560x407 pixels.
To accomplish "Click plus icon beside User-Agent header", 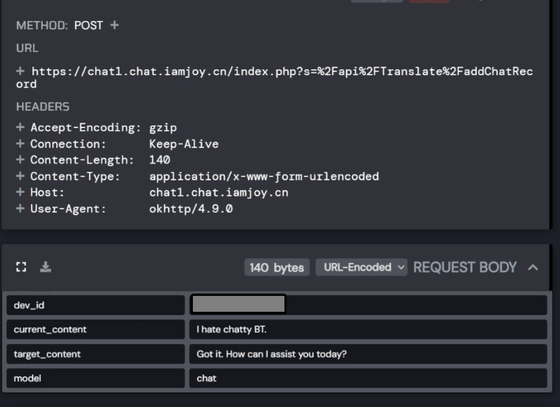I will pos(20,208).
